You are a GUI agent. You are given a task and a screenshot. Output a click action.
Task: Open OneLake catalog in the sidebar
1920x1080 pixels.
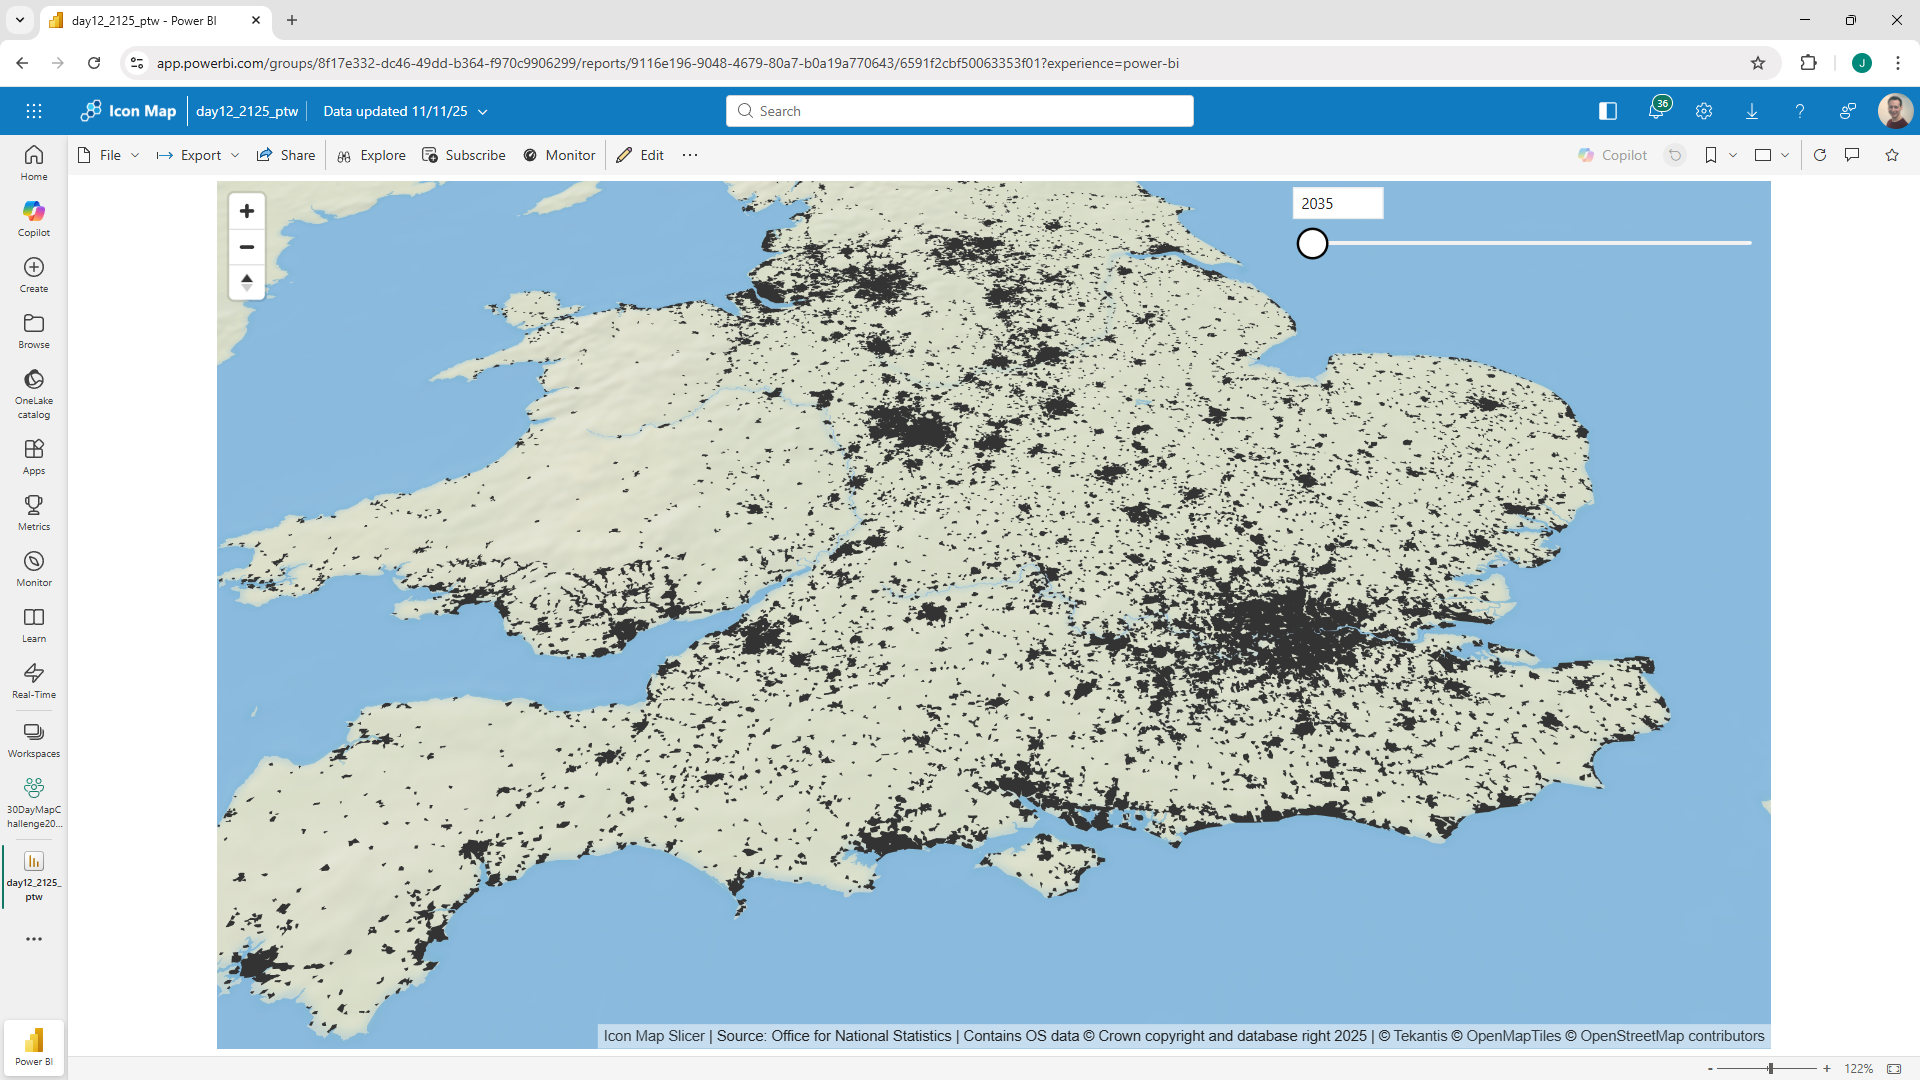click(x=34, y=393)
